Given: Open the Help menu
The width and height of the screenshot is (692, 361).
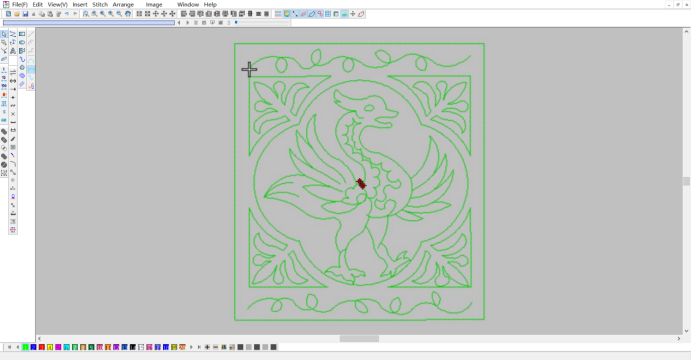Looking at the screenshot, I should [210, 4].
